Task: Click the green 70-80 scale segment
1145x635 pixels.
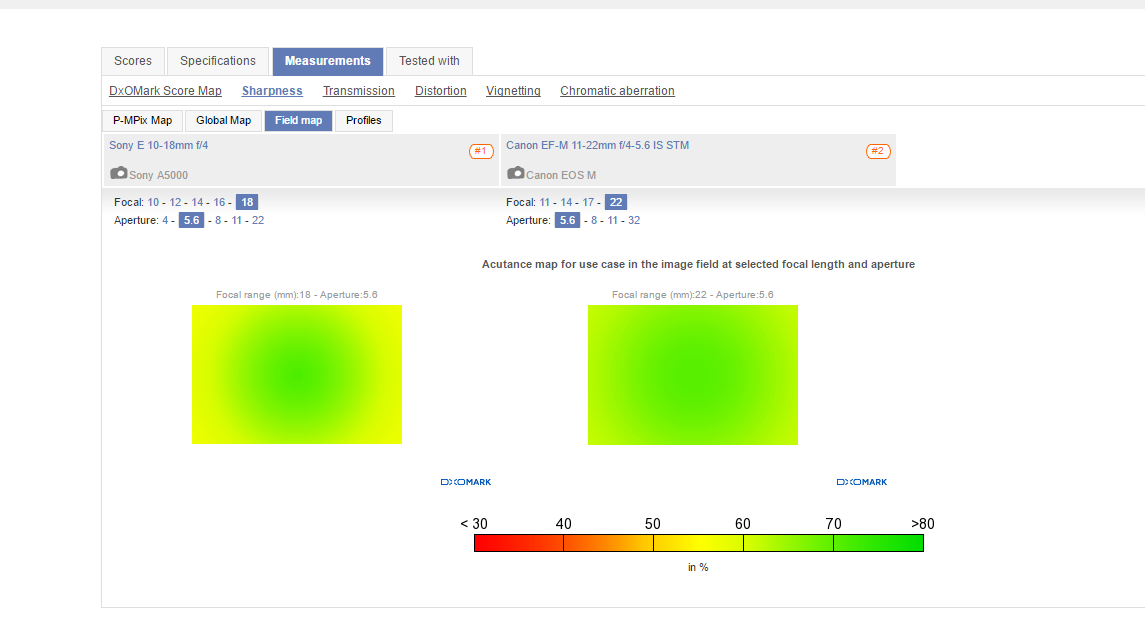Action: pyautogui.click(x=878, y=543)
